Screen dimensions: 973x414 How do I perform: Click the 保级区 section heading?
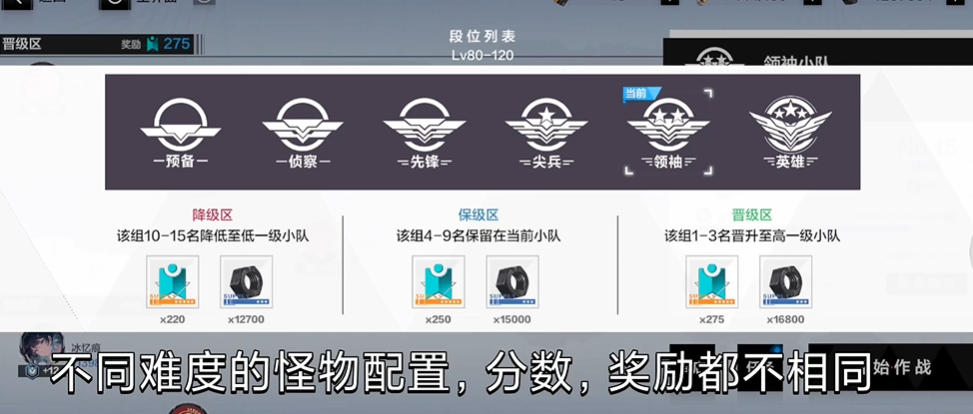477,215
